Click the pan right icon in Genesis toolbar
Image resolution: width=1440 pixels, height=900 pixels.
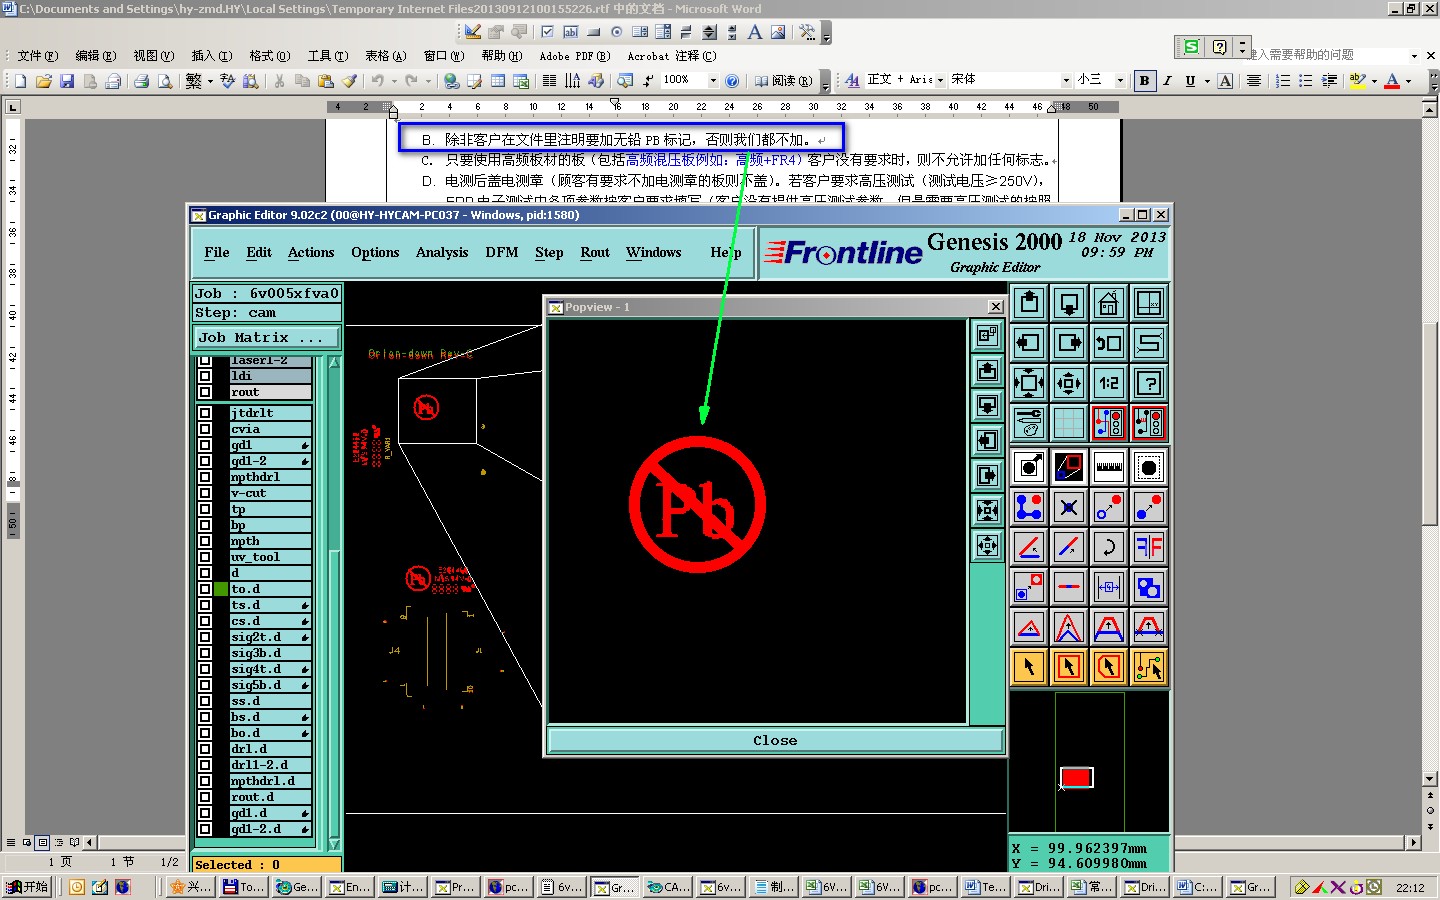click(1069, 343)
